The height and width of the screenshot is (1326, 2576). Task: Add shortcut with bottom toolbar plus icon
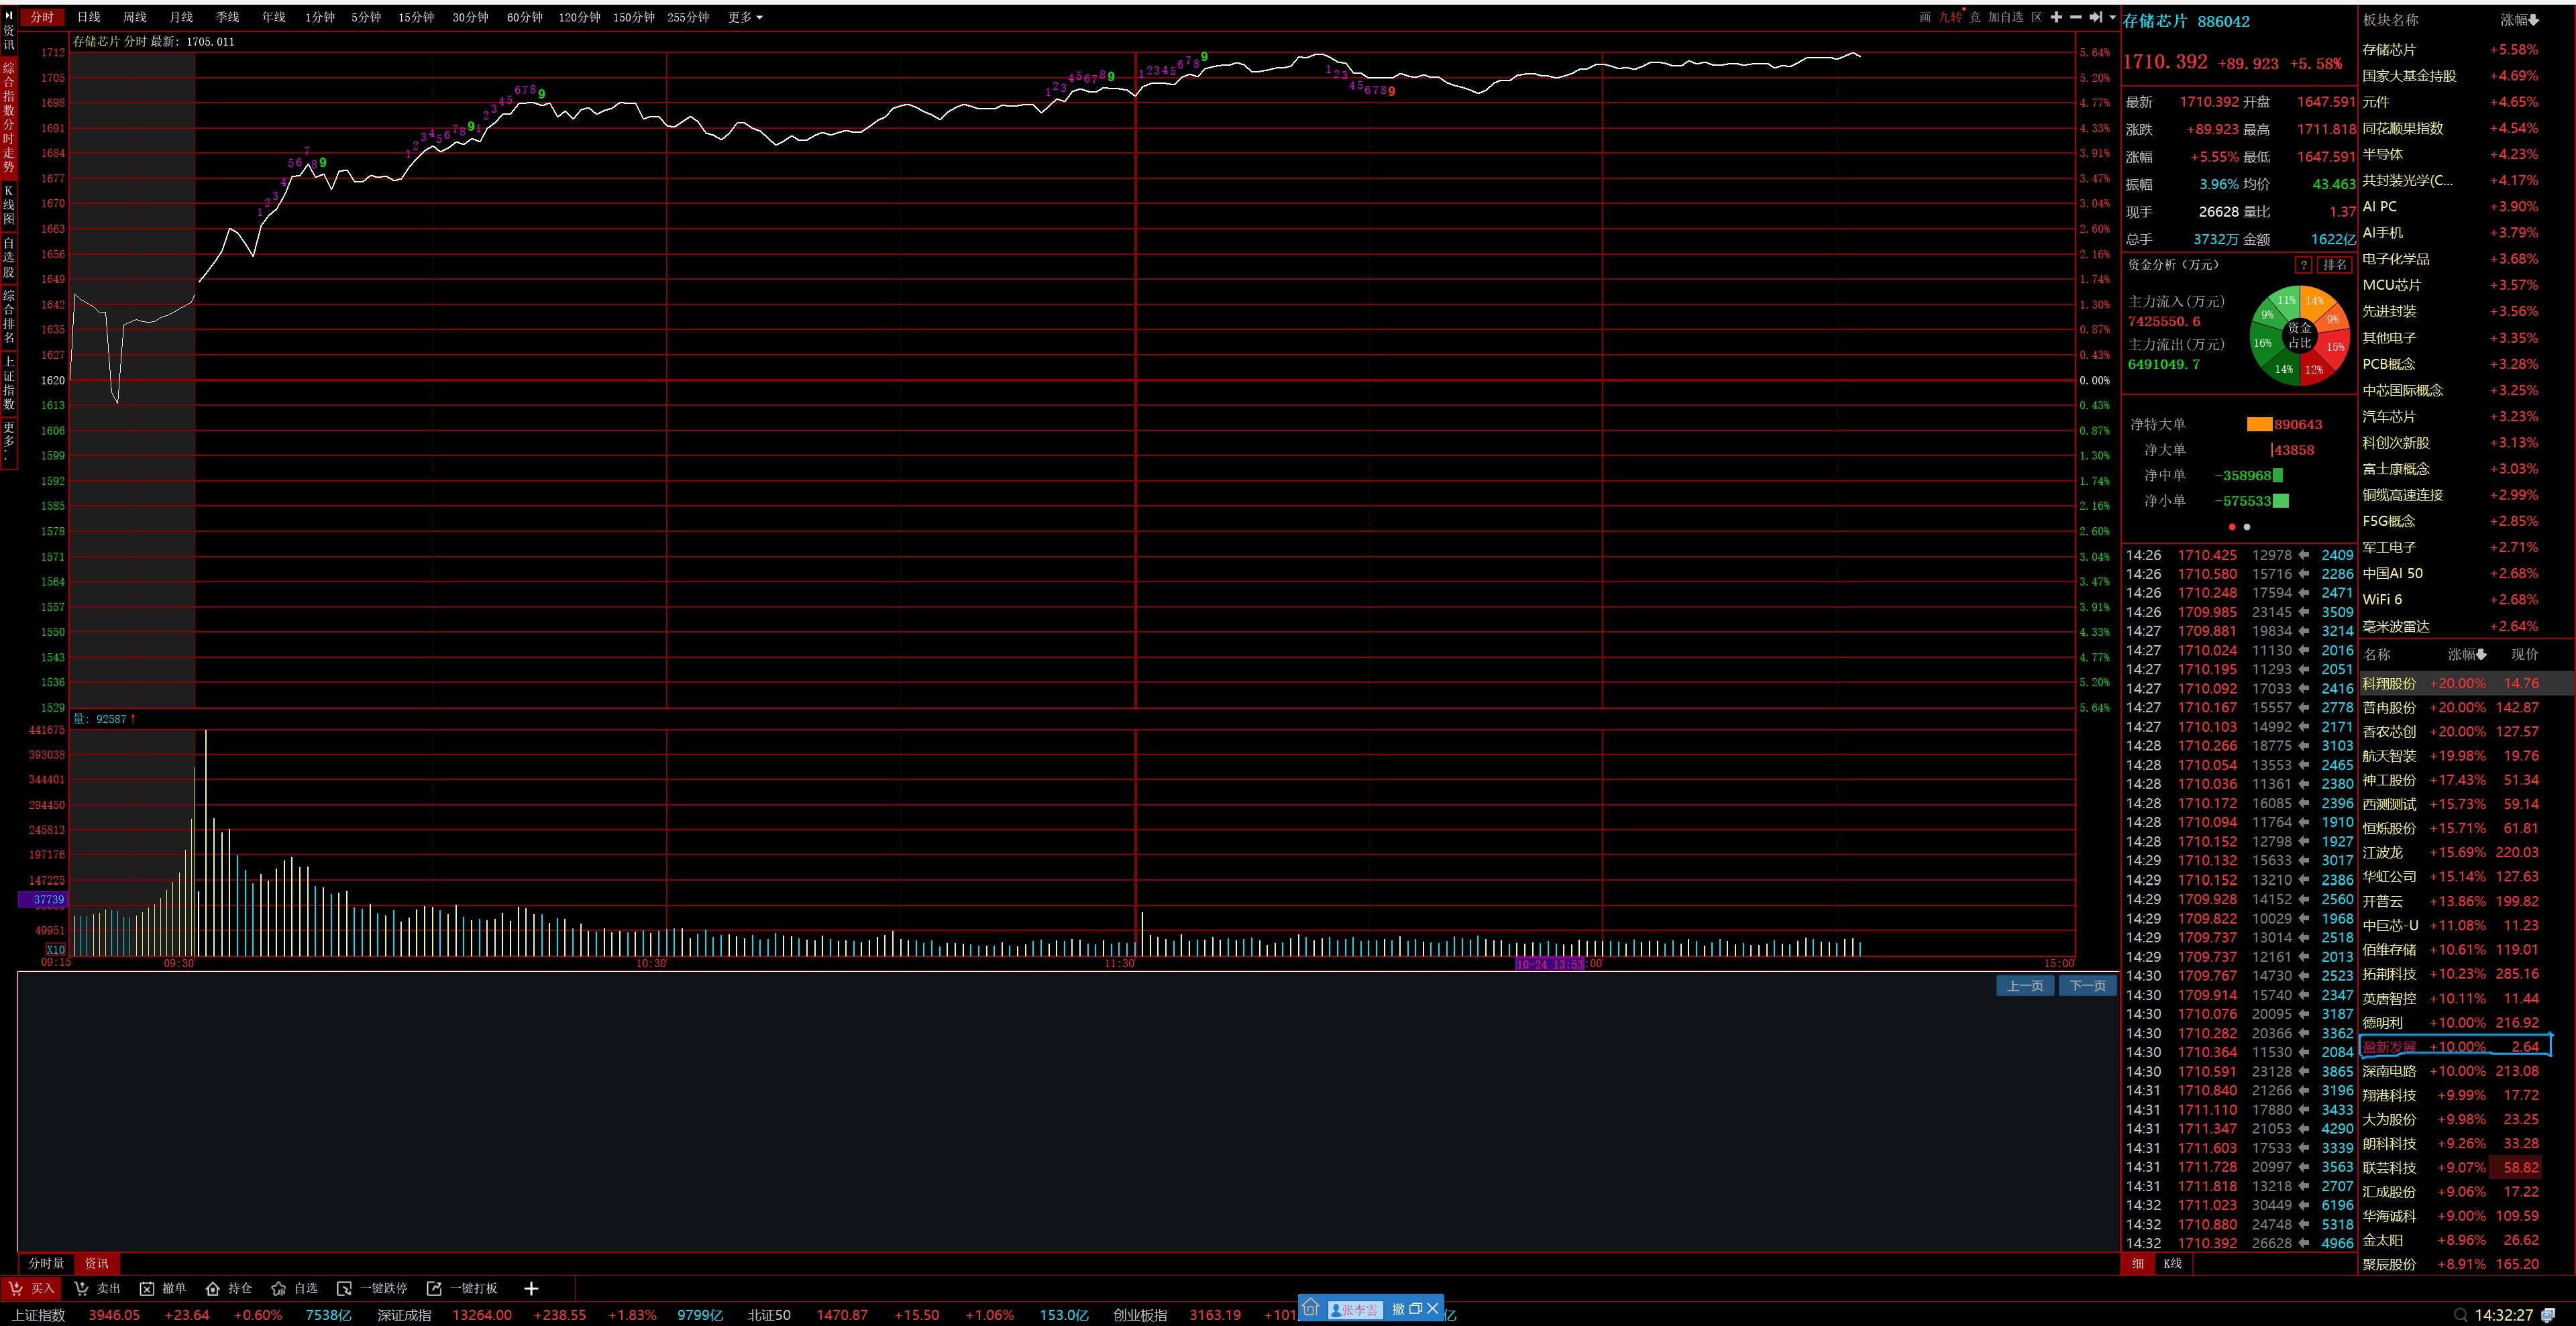pyautogui.click(x=531, y=1288)
